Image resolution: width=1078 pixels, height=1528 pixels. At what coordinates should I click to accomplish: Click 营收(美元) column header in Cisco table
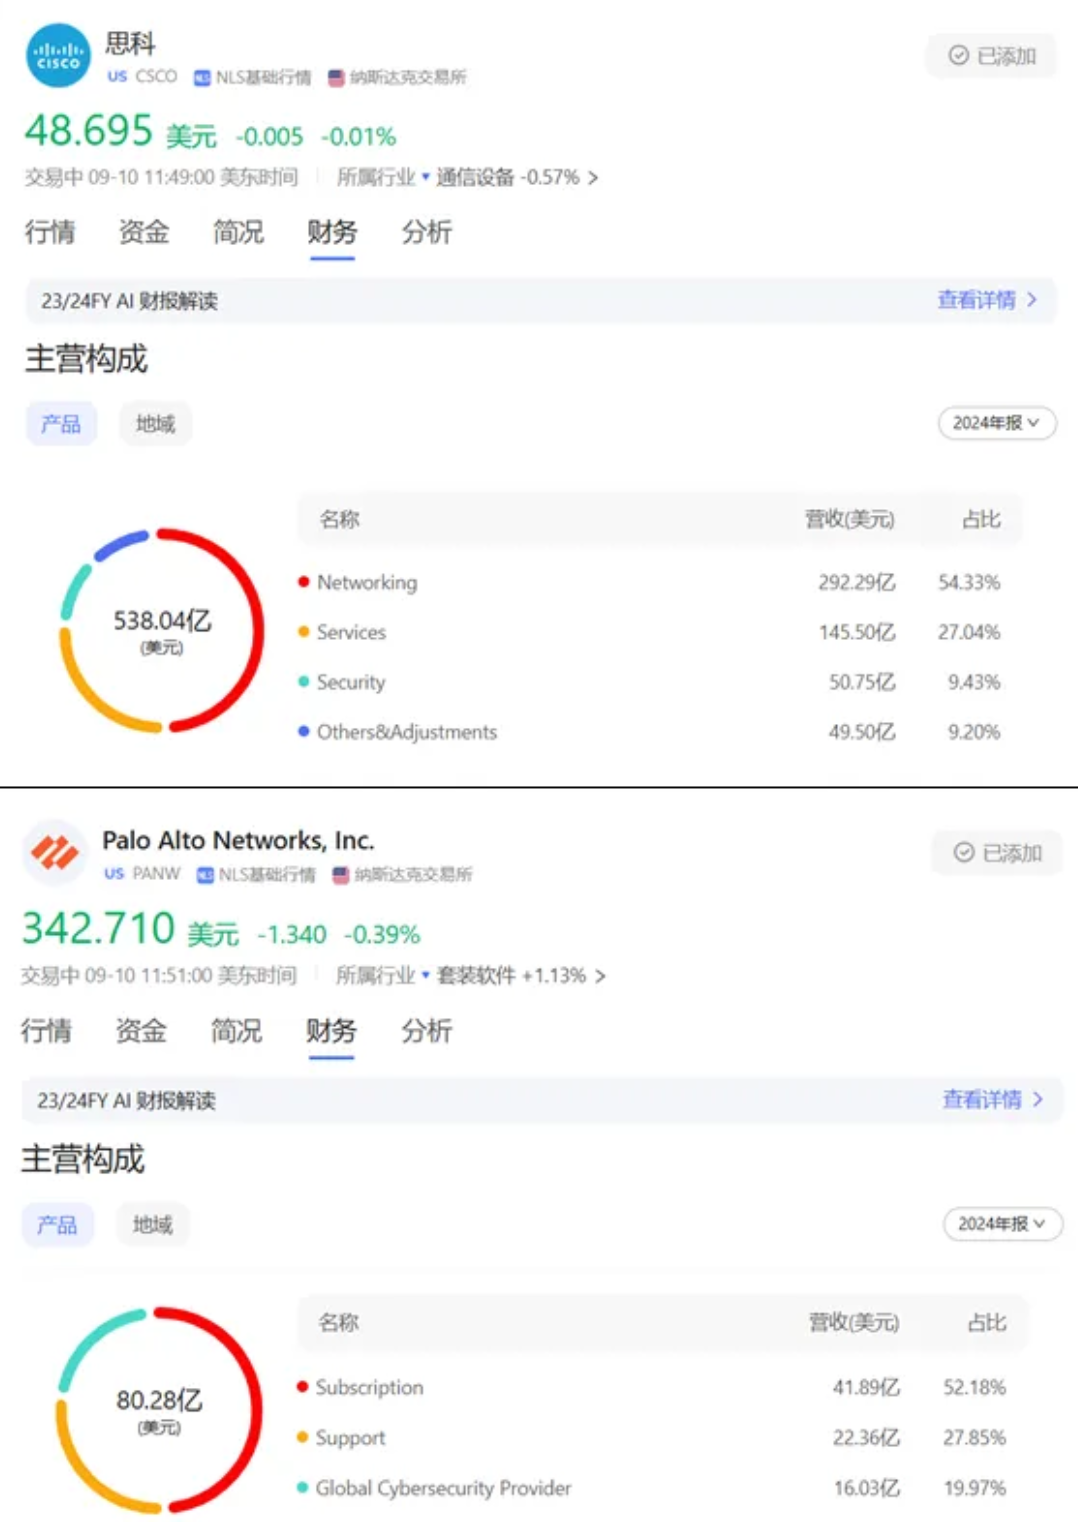point(850,519)
